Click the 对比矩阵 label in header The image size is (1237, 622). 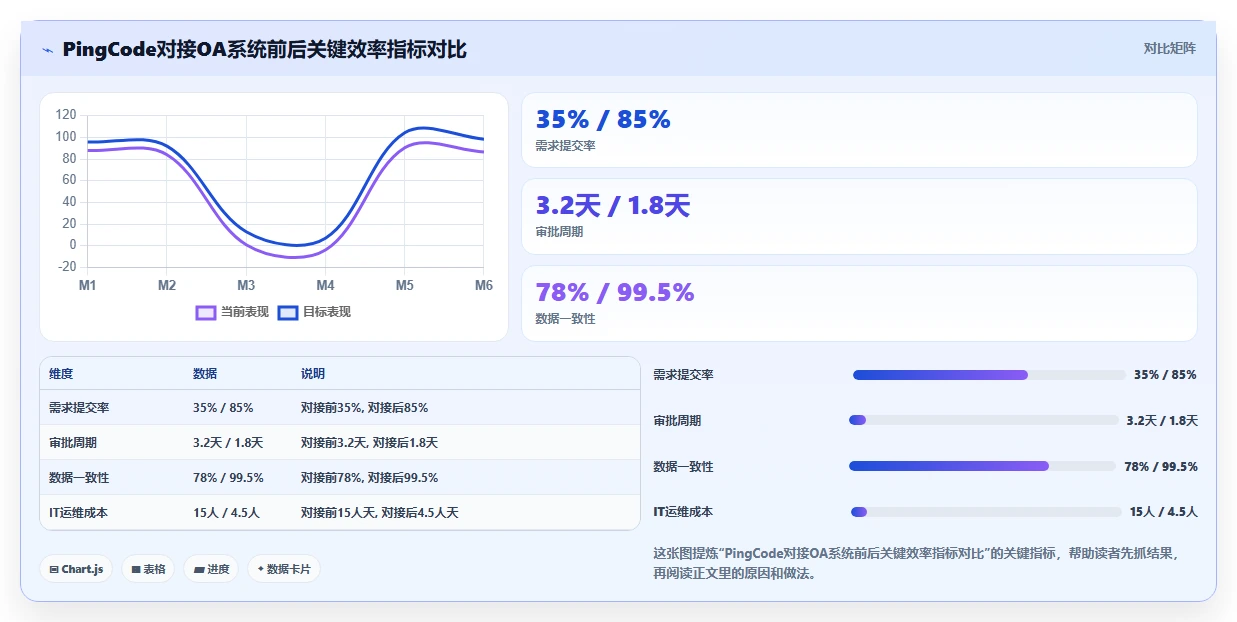tap(1170, 48)
